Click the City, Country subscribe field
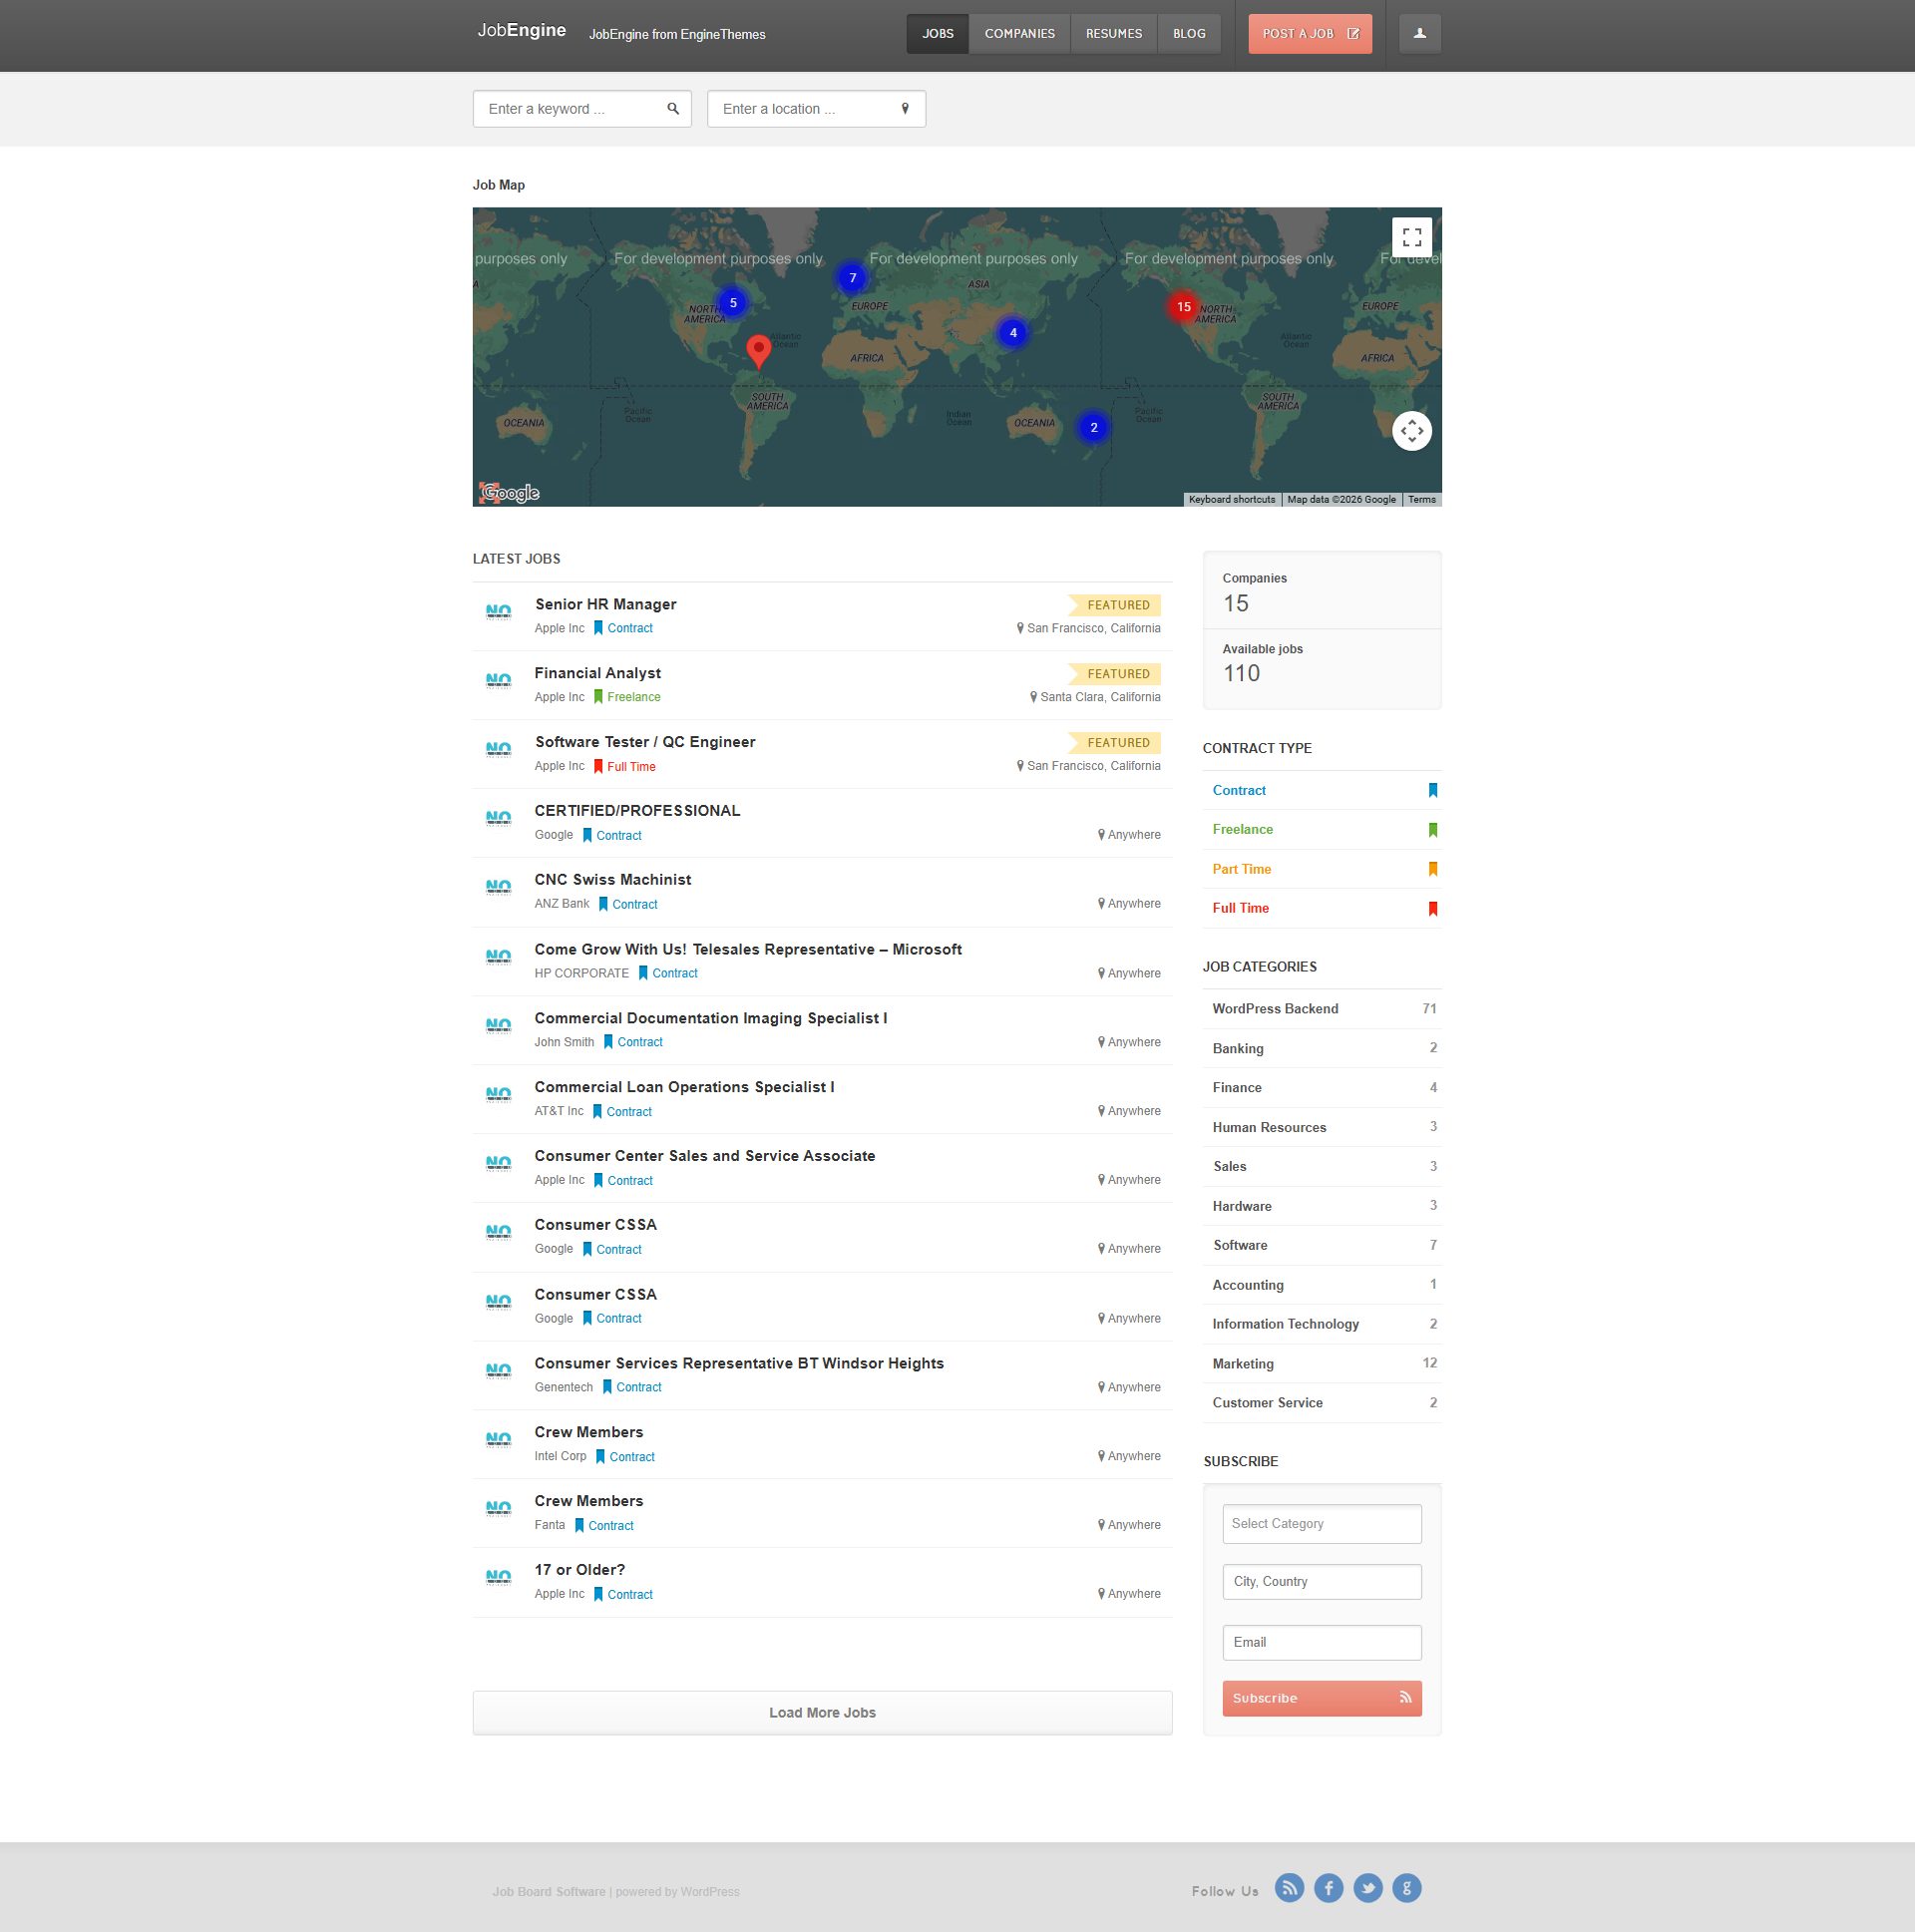Image resolution: width=1915 pixels, height=1932 pixels. (x=1321, y=1582)
